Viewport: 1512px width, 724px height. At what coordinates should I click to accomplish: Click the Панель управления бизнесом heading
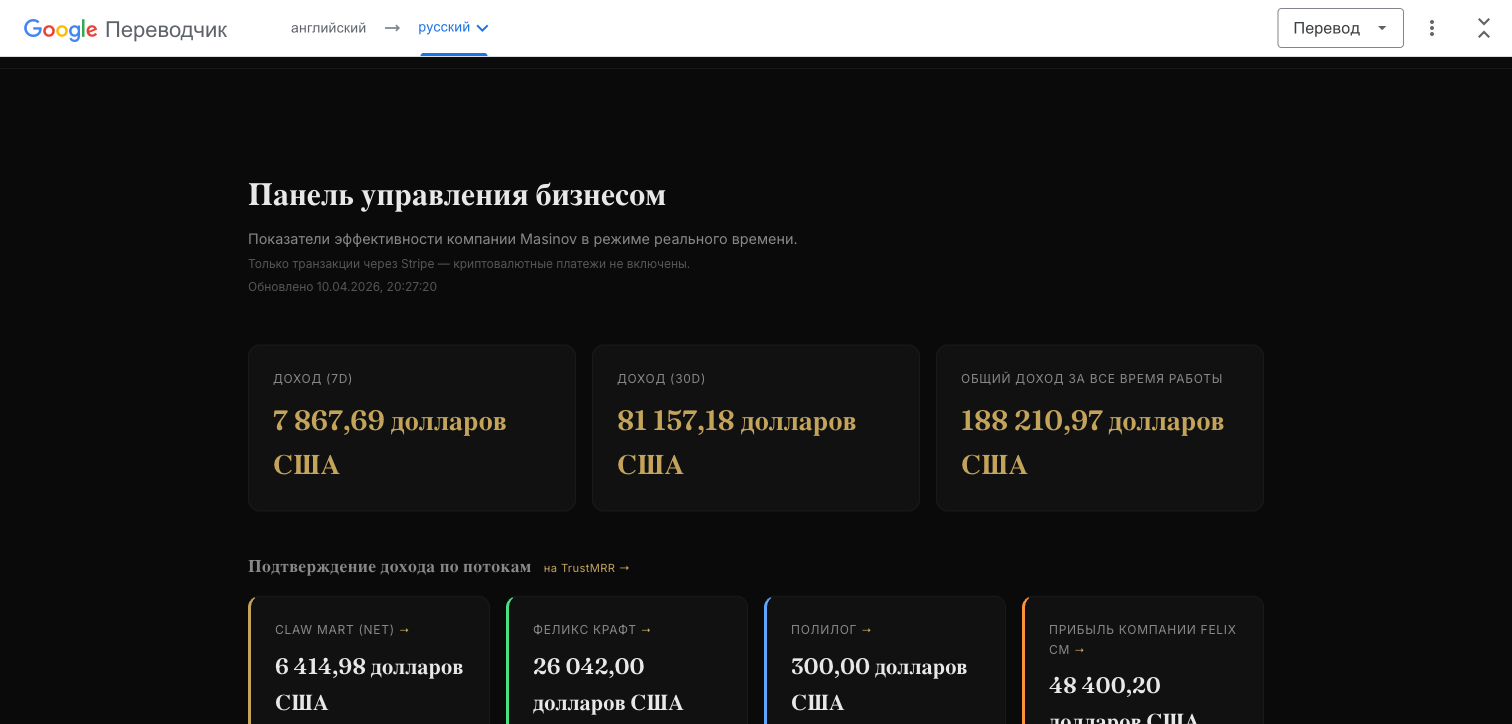point(457,195)
